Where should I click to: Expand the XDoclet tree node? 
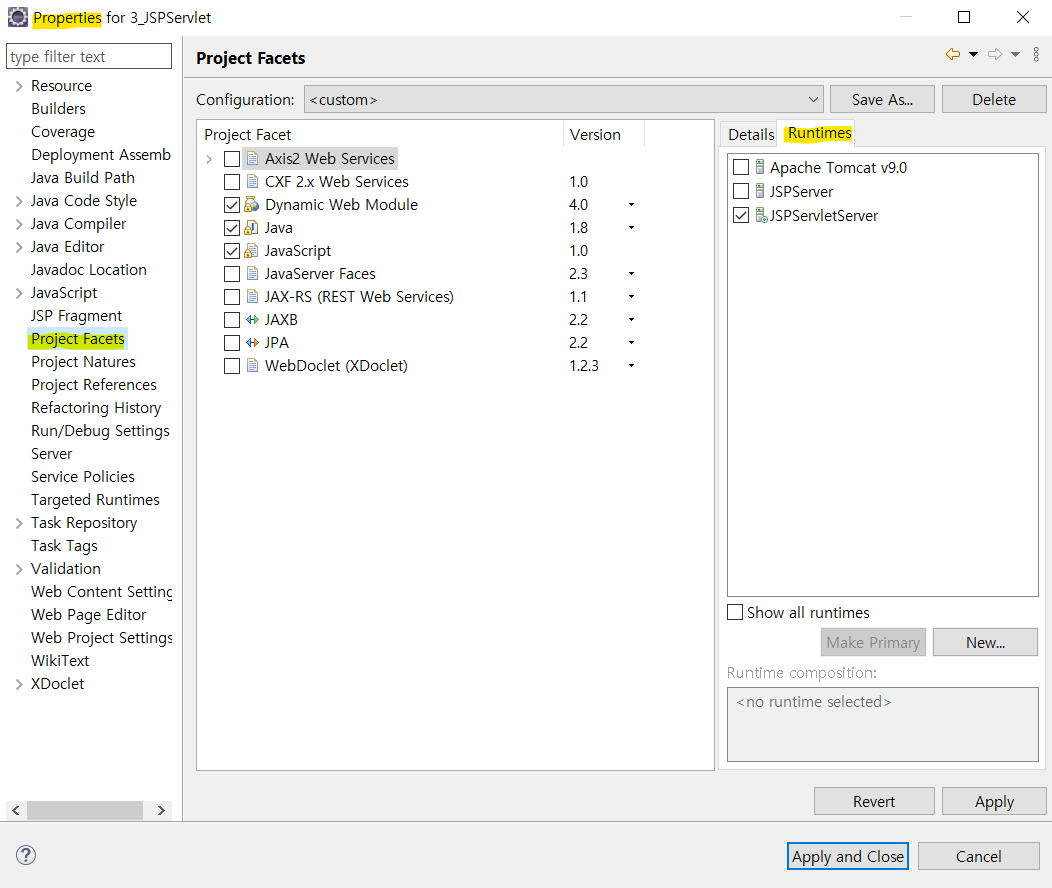pyautogui.click(x=19, y=683)
